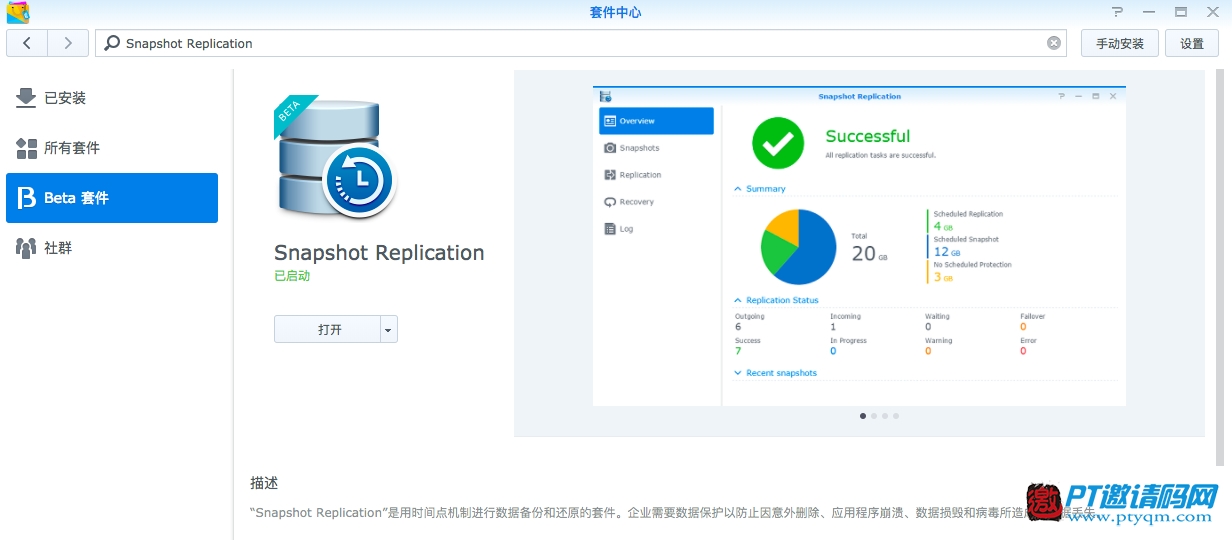The image size is (1232, 540).
Task: Click the magnifier search icon
Action: pos(112,43)
